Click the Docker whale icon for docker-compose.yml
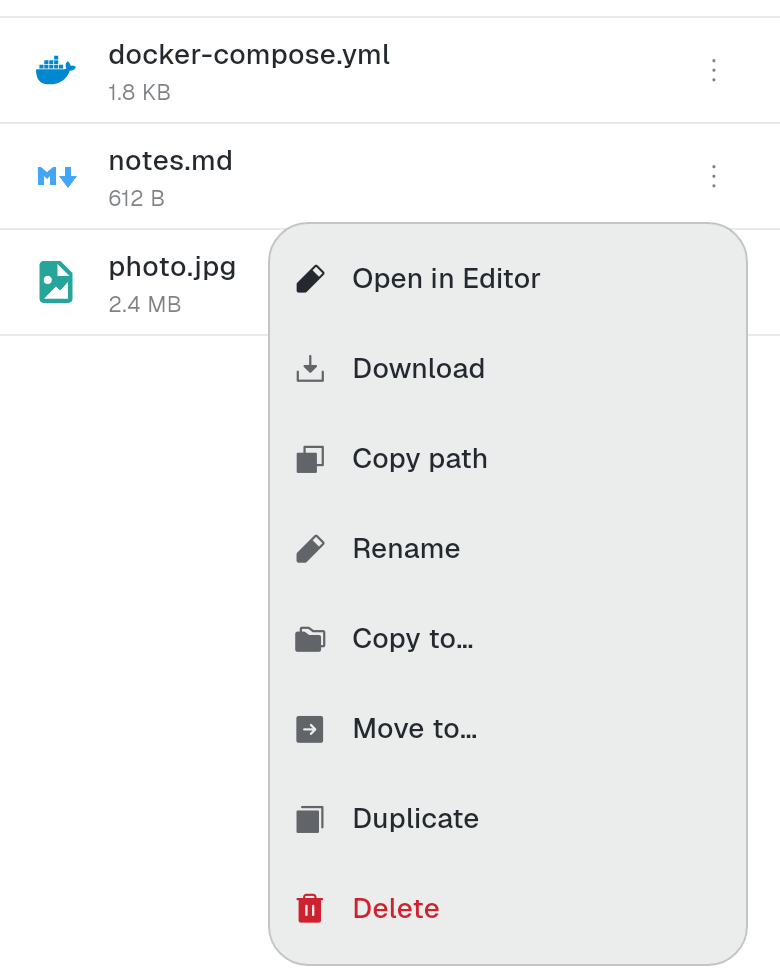Screen dimensions: 780x978 (x=55, y=70)
